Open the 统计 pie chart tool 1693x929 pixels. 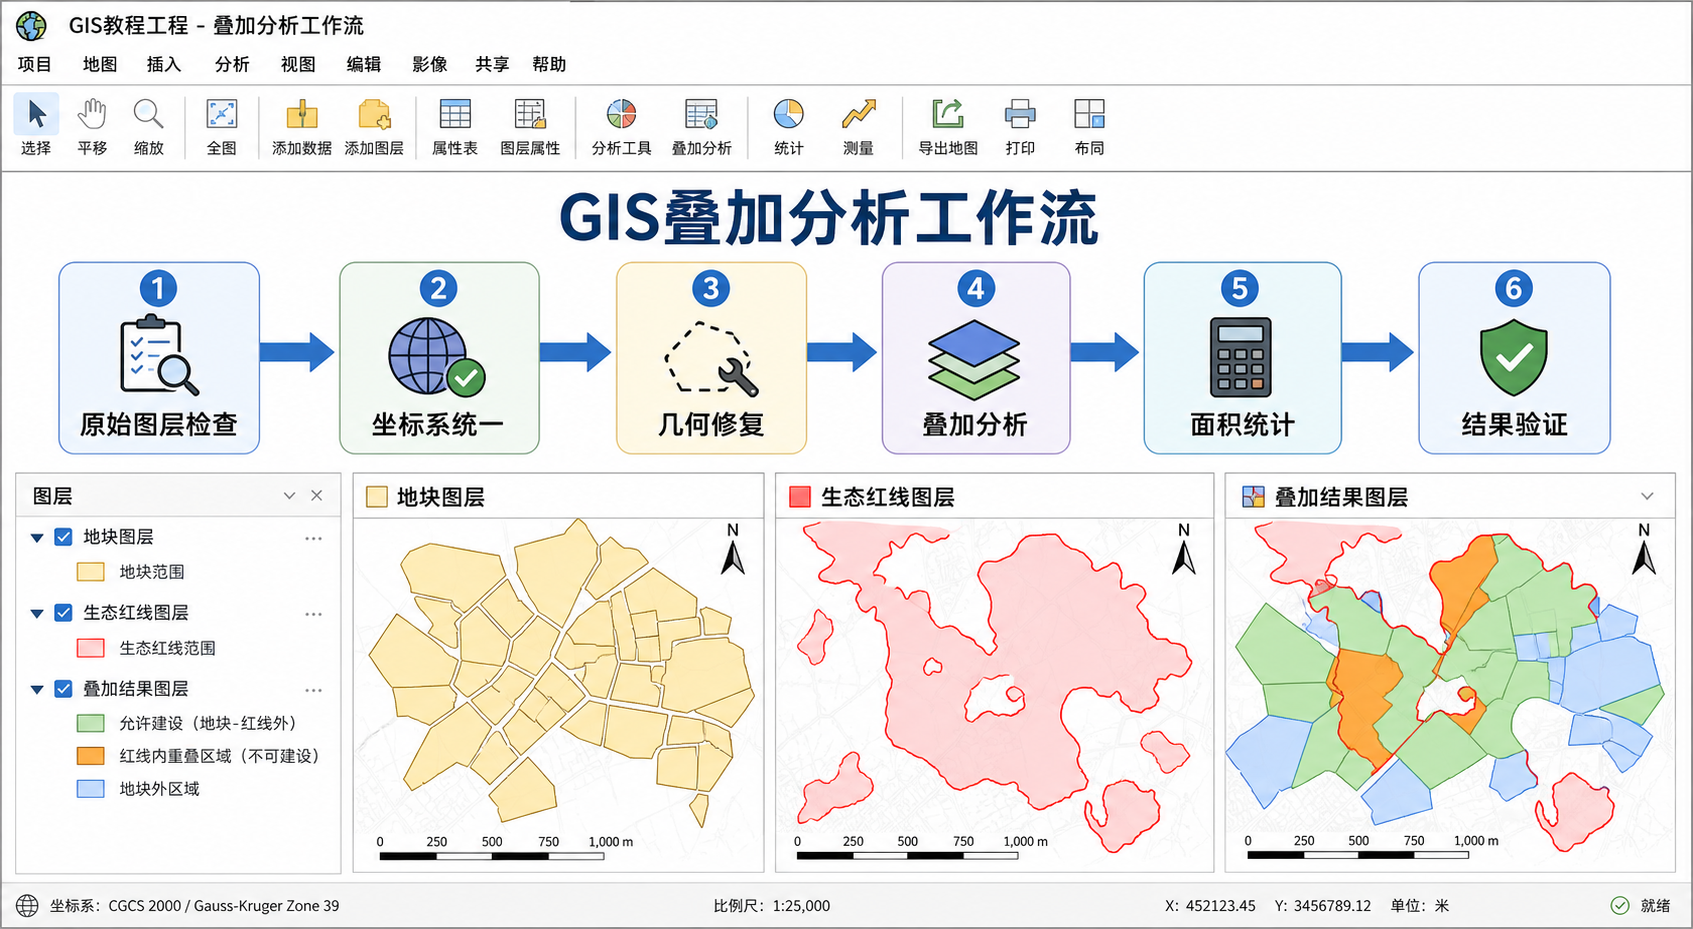(788, 126)
